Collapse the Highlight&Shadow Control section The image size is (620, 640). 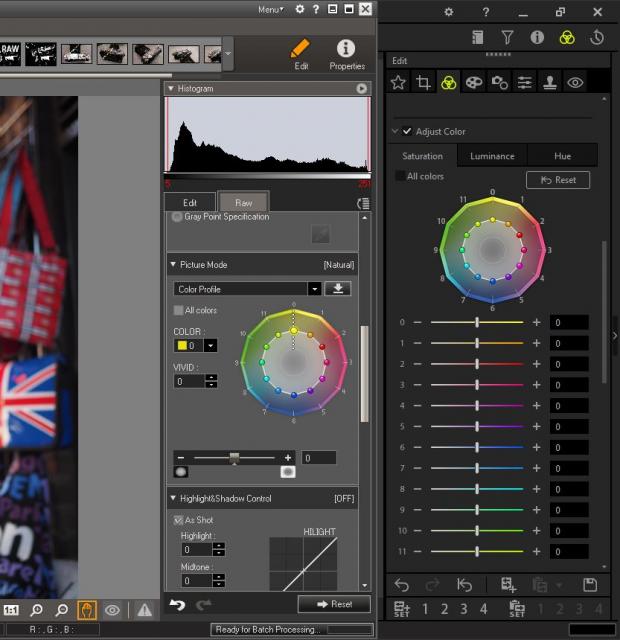pos(172,498)
